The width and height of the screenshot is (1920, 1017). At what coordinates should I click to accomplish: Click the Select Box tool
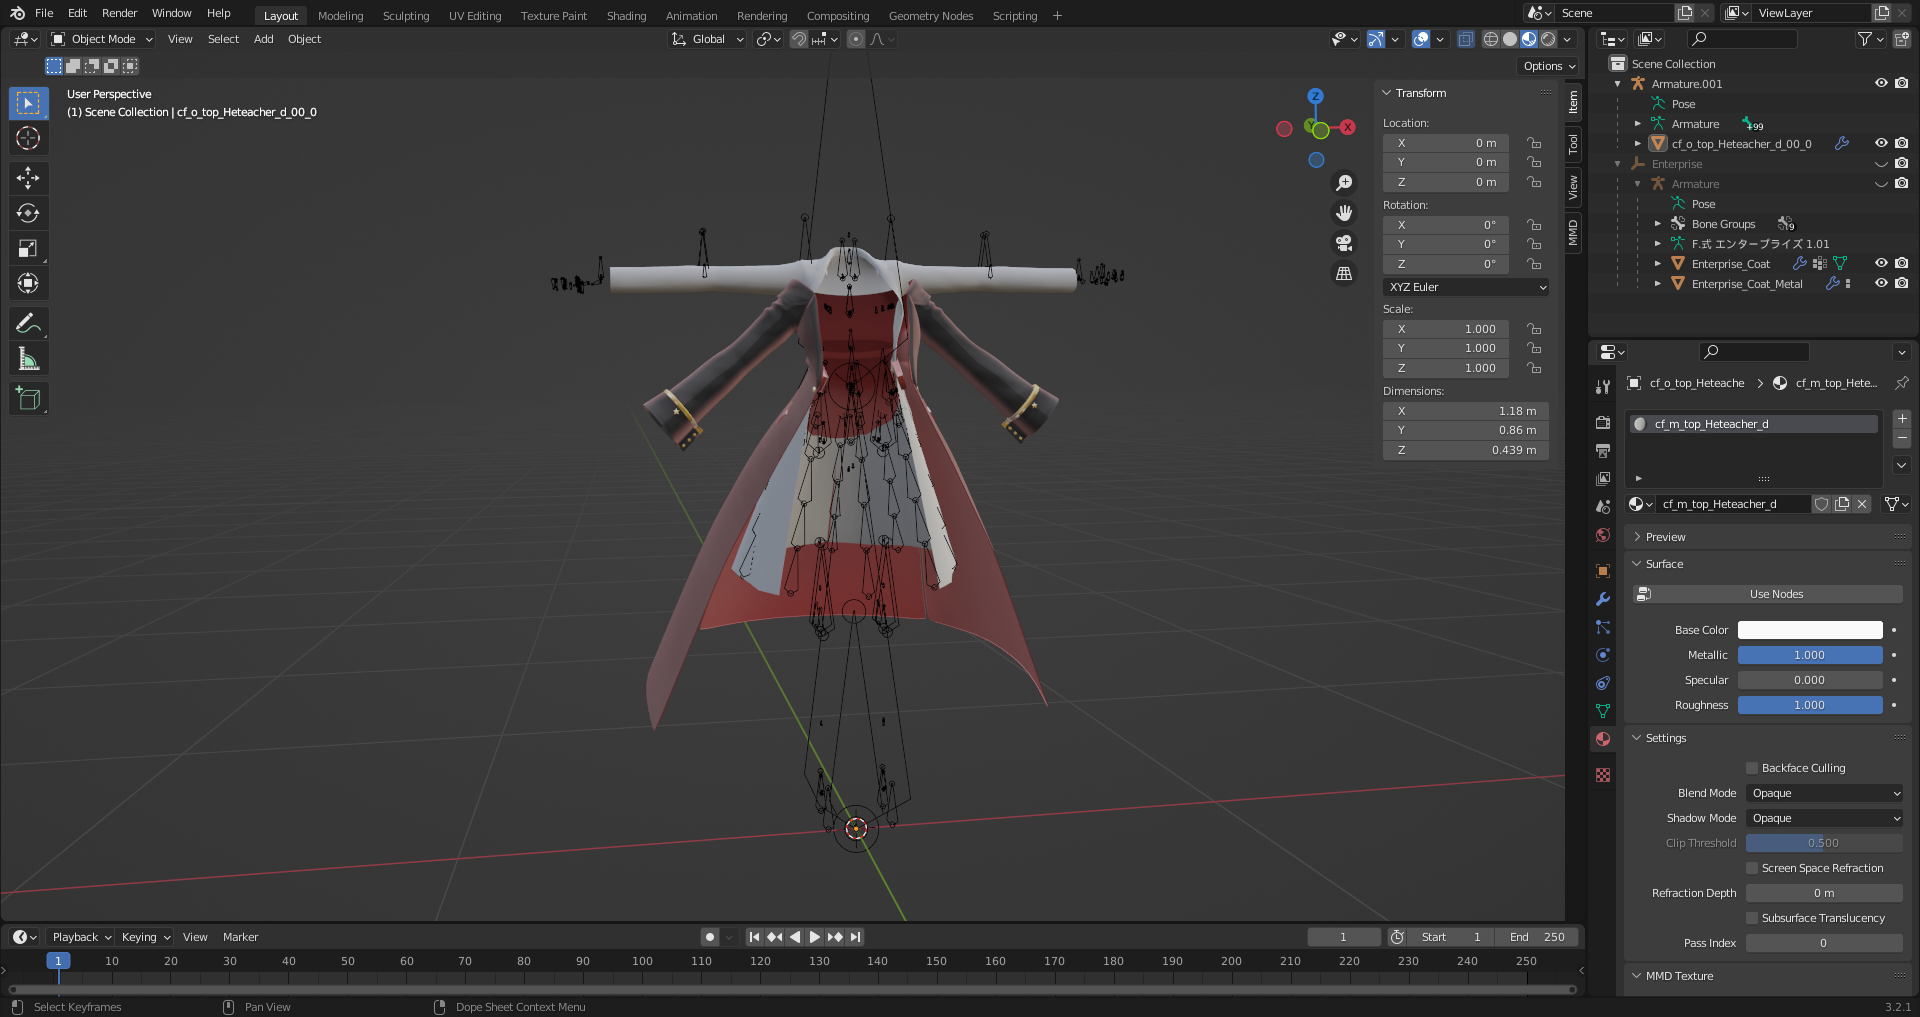tap(28, 103)
